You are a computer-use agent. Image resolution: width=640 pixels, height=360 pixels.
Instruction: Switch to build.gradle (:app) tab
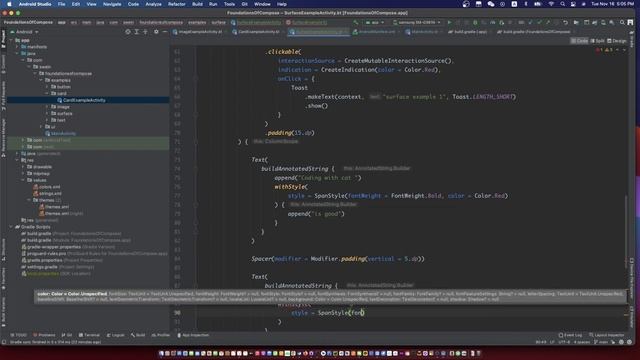(x=469, y=32)
